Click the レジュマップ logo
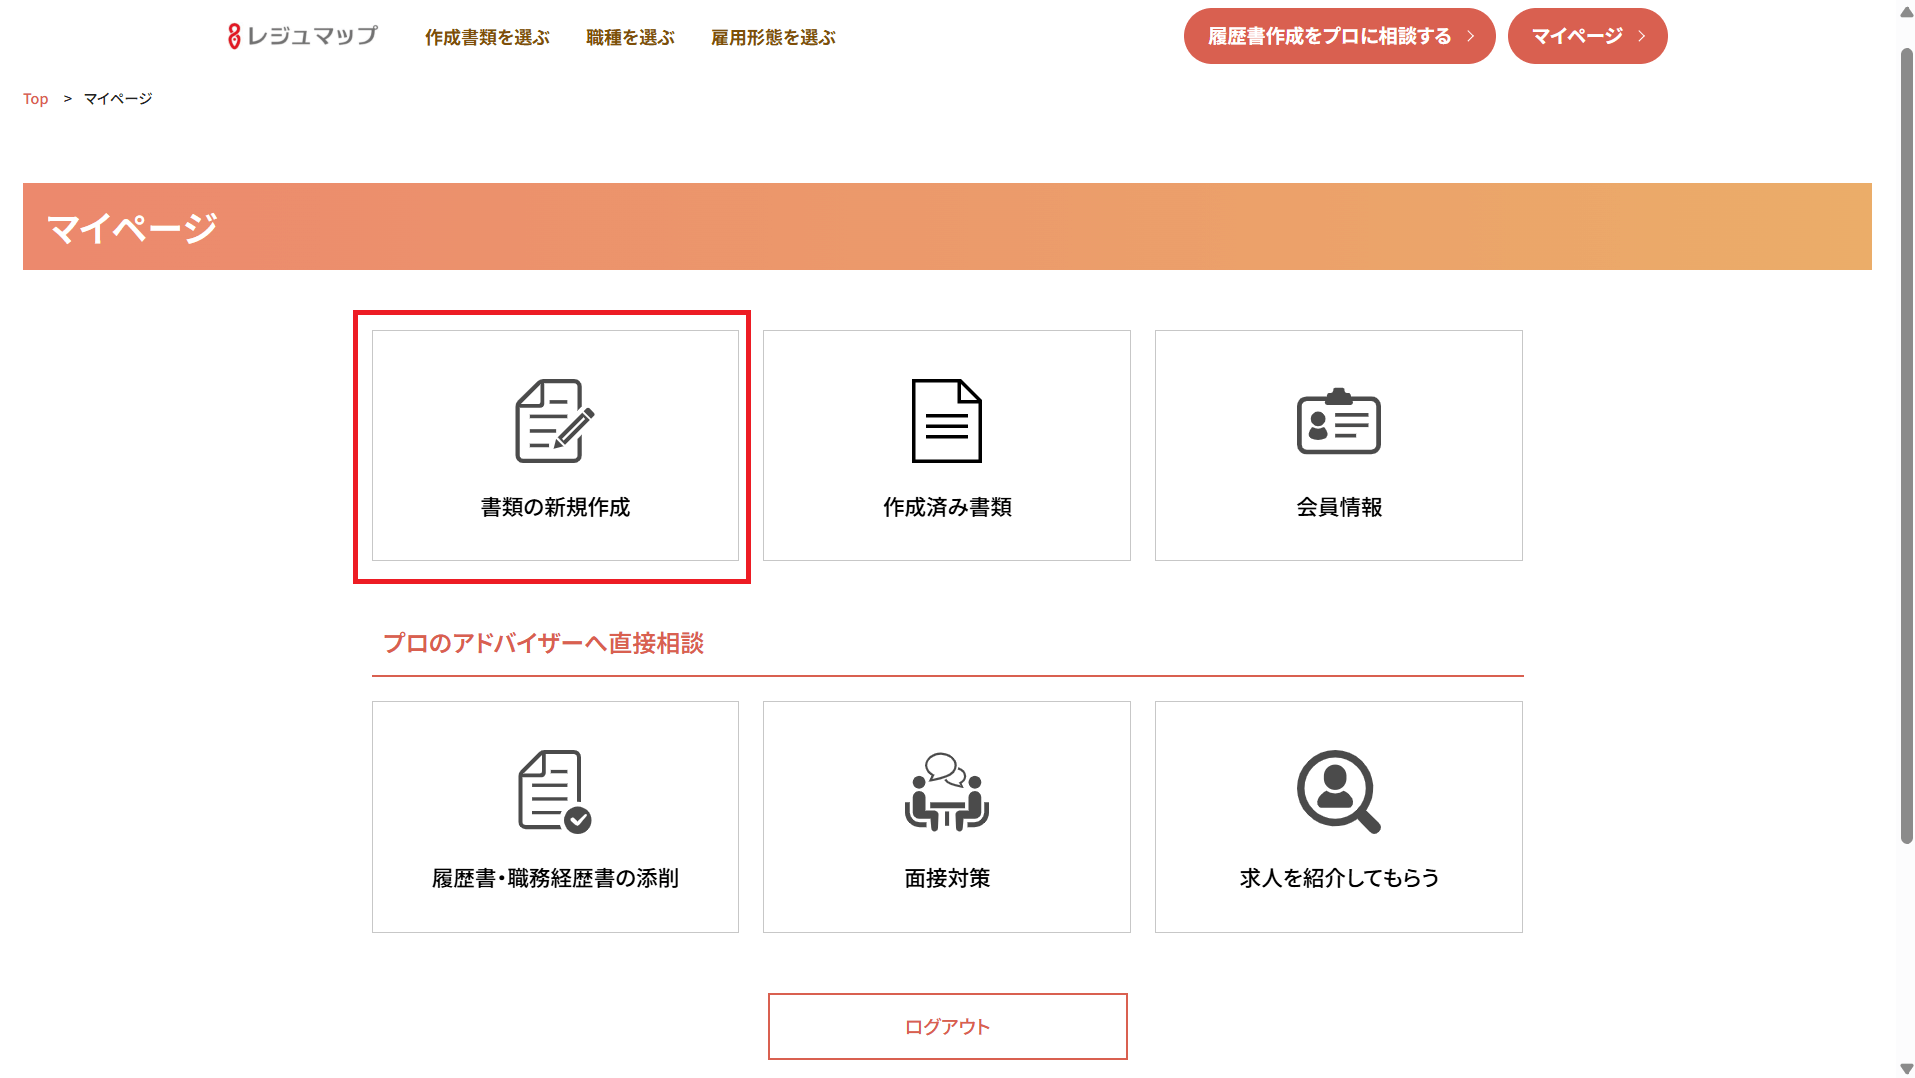The height and width of the screenshot is (1078, 1915). point(303,37)
